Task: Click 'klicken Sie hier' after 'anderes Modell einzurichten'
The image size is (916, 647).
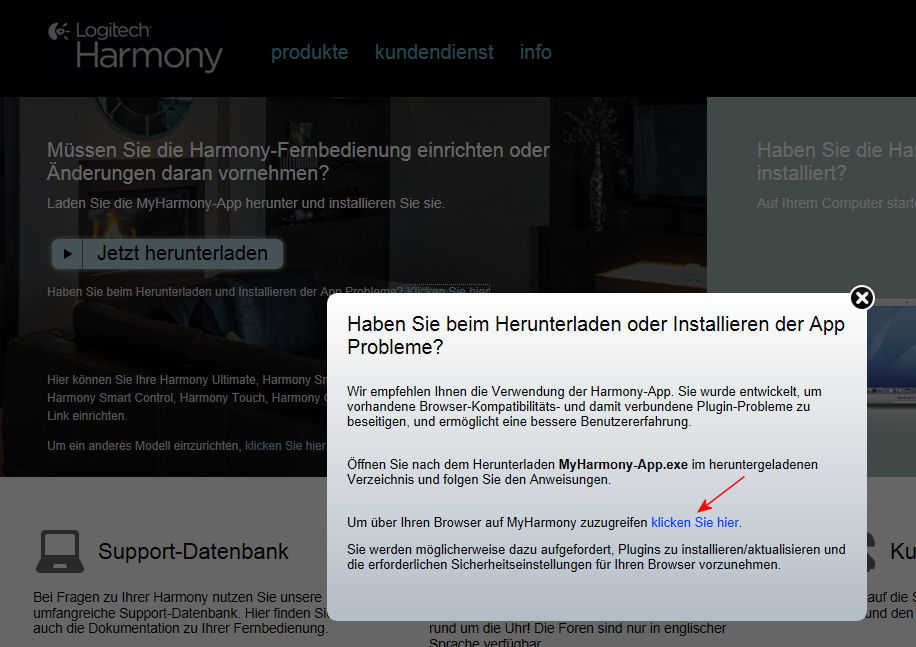Action: click(285, 446)
